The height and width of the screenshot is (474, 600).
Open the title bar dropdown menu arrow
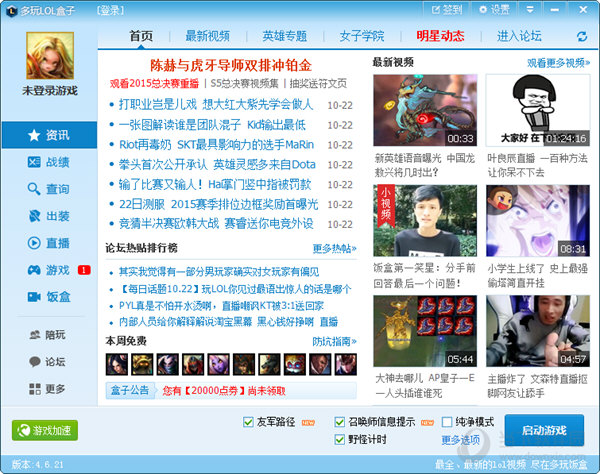click(x=530, y=10)
